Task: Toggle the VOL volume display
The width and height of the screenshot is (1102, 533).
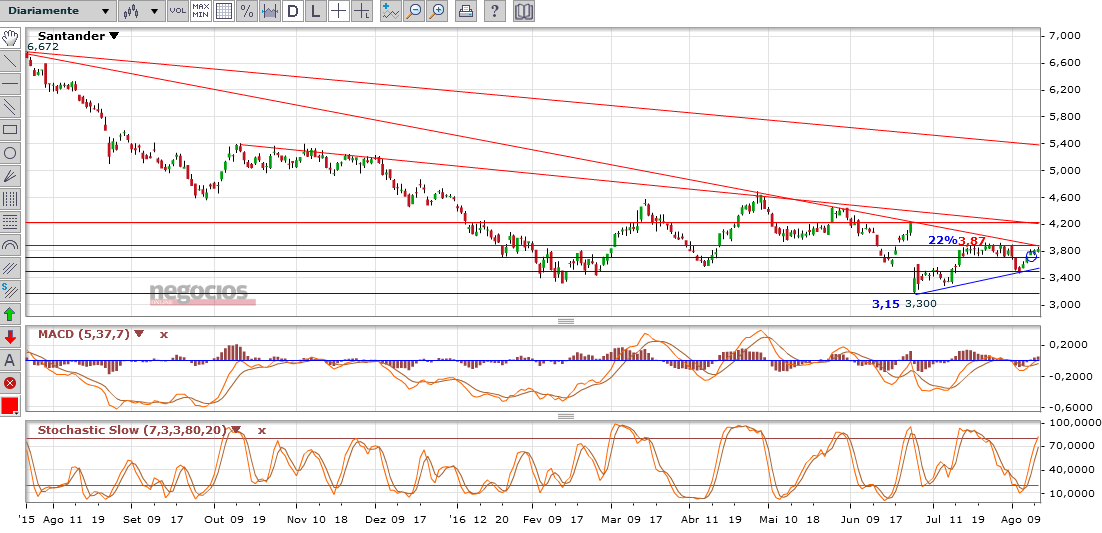Action: click(x=177, y=12)
